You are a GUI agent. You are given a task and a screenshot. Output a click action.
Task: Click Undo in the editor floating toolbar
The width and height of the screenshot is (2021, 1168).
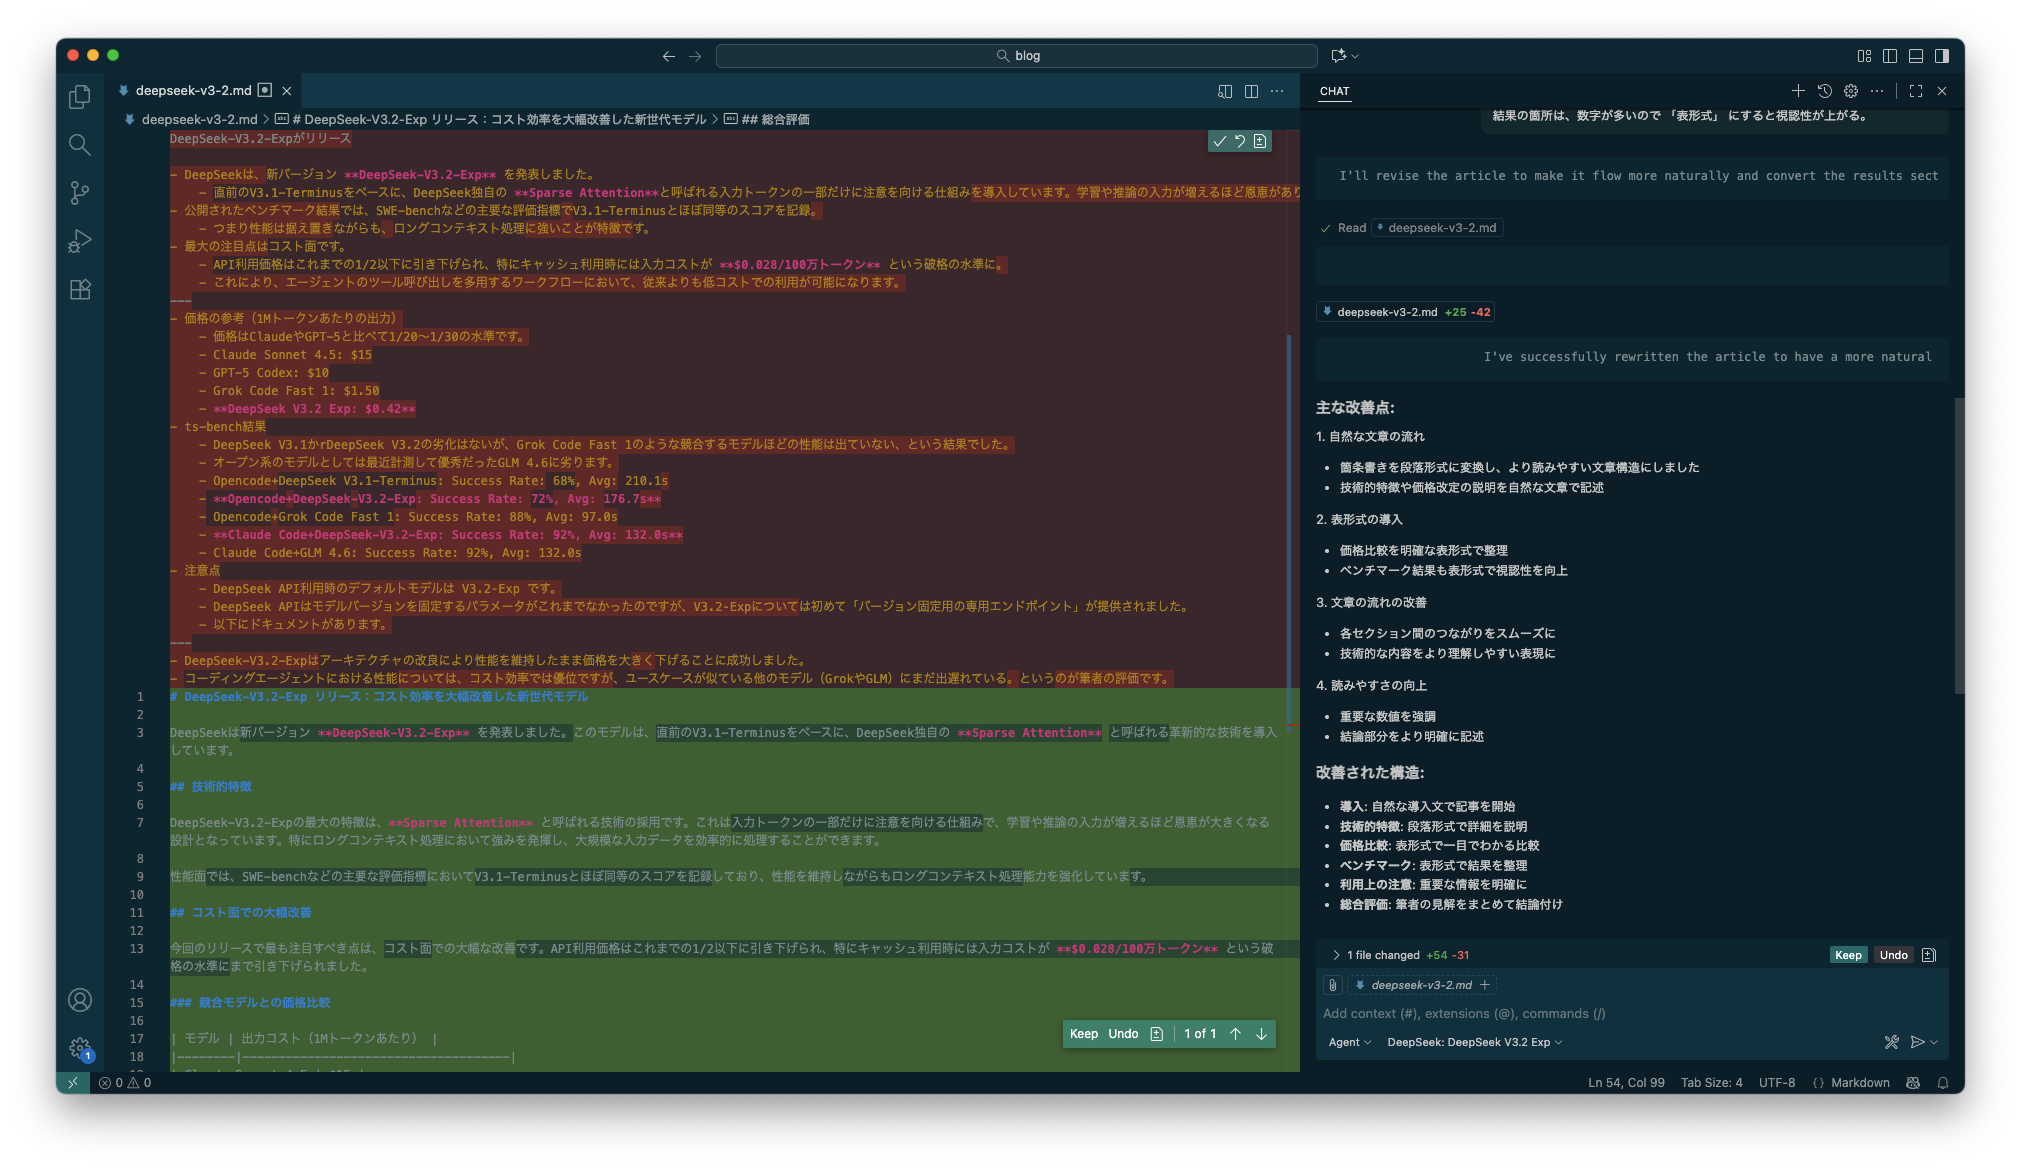point(1123,1034)
